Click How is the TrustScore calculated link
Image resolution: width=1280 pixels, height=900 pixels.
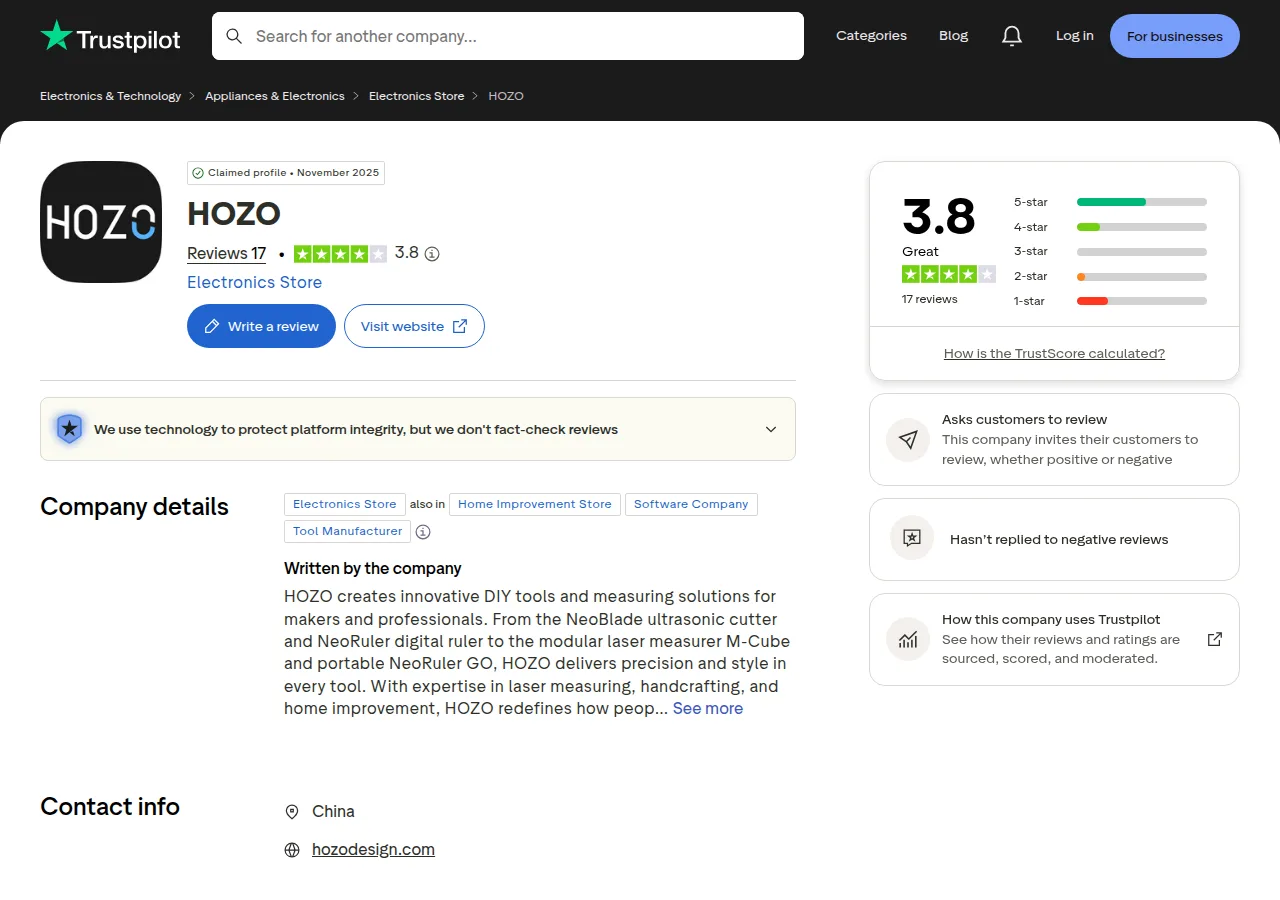tap(1054, 354)
